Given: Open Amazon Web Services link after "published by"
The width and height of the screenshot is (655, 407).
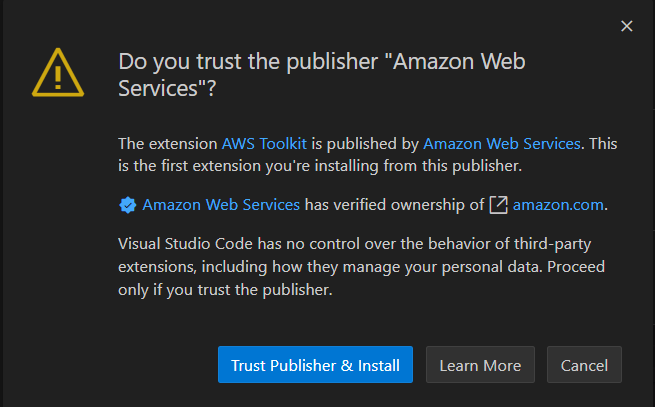Looking at the screenshot, I should 501,143.
